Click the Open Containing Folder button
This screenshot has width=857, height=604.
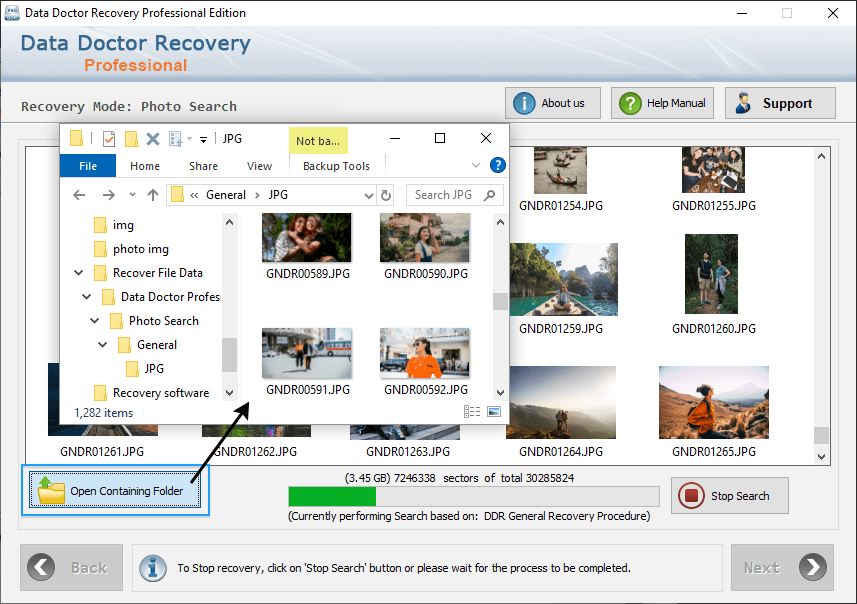tap(115, 490)
